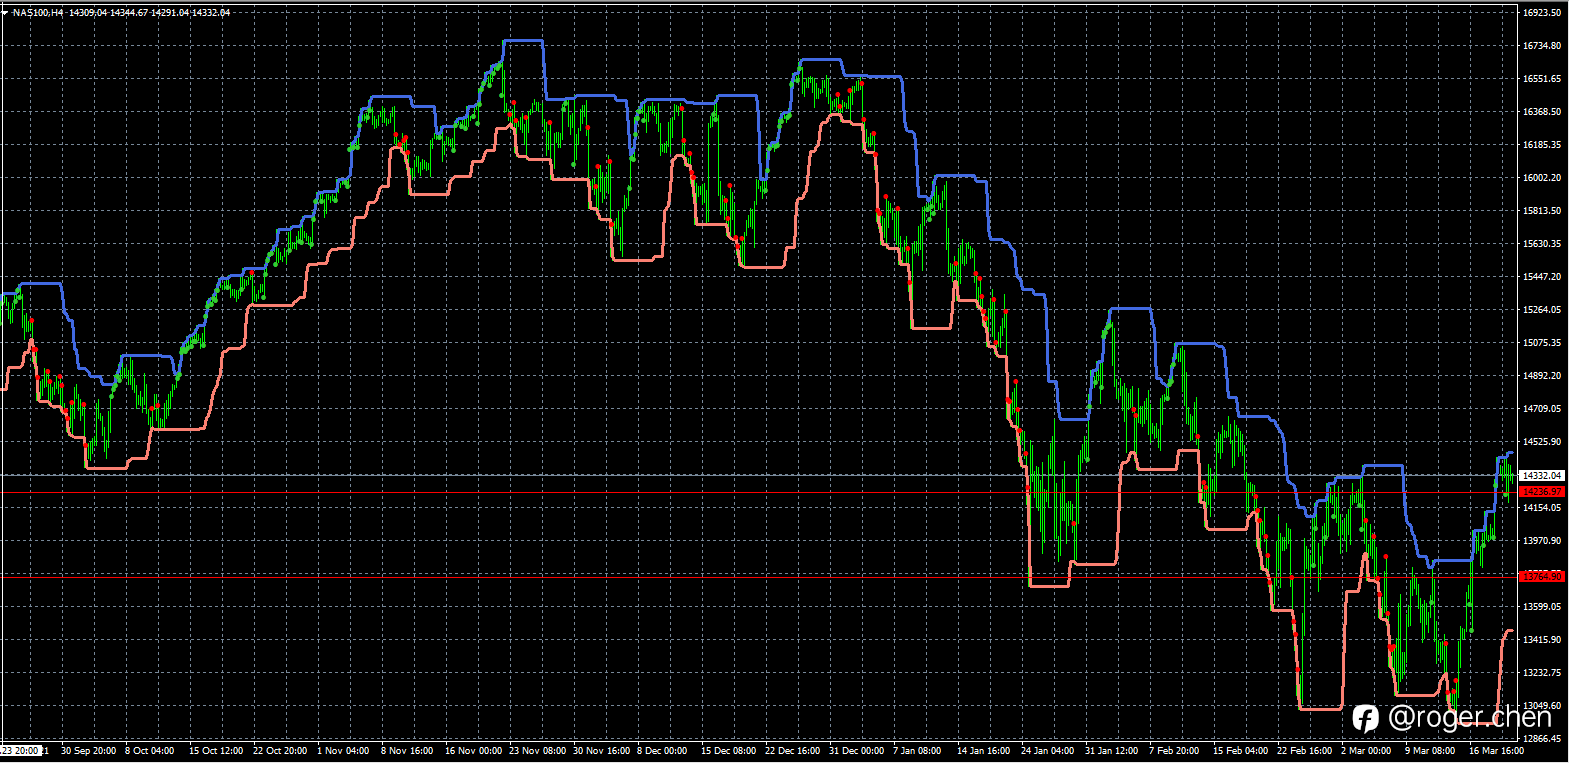Viewport: 1570px width, 764px height.
Task: Click time axis label 7 Jan 08:00
Action: click(917, 751)
